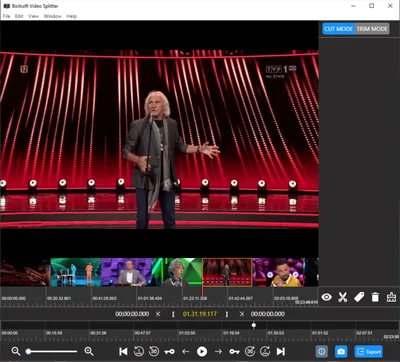Image resolution: width=400 pixels, height=362 pixels.
Task: Open the Help menu
Action: point(71,16)
